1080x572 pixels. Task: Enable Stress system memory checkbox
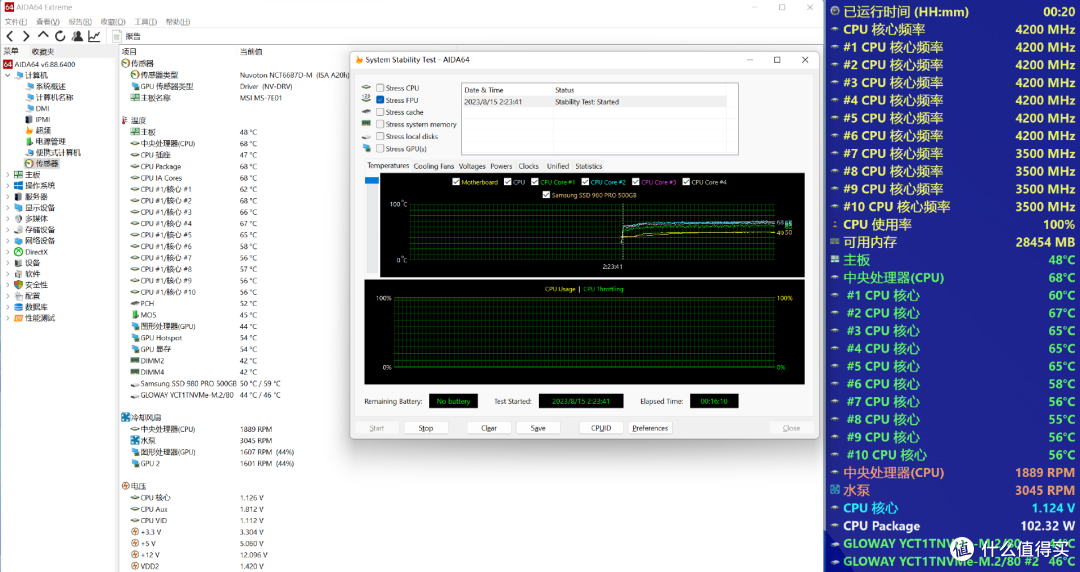click(380, 124)
